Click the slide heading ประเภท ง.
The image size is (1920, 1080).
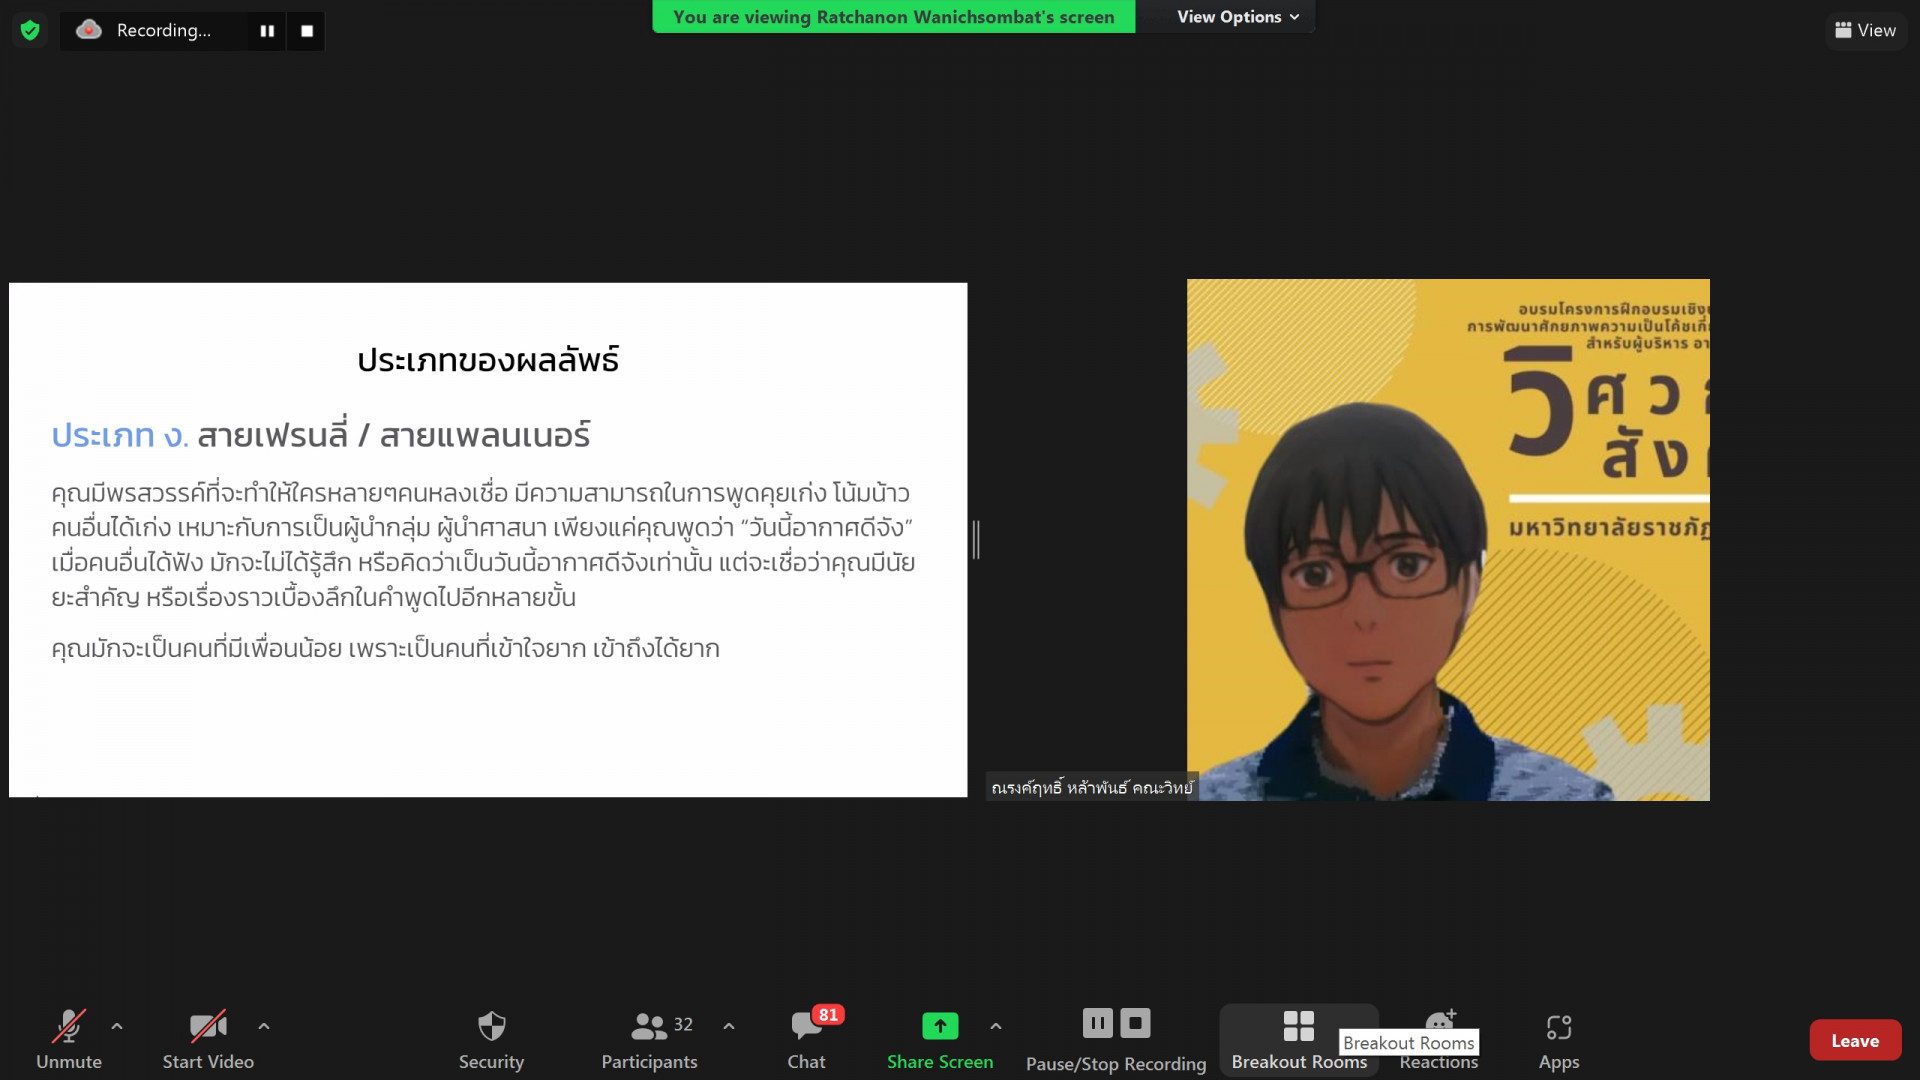point(120,436)
